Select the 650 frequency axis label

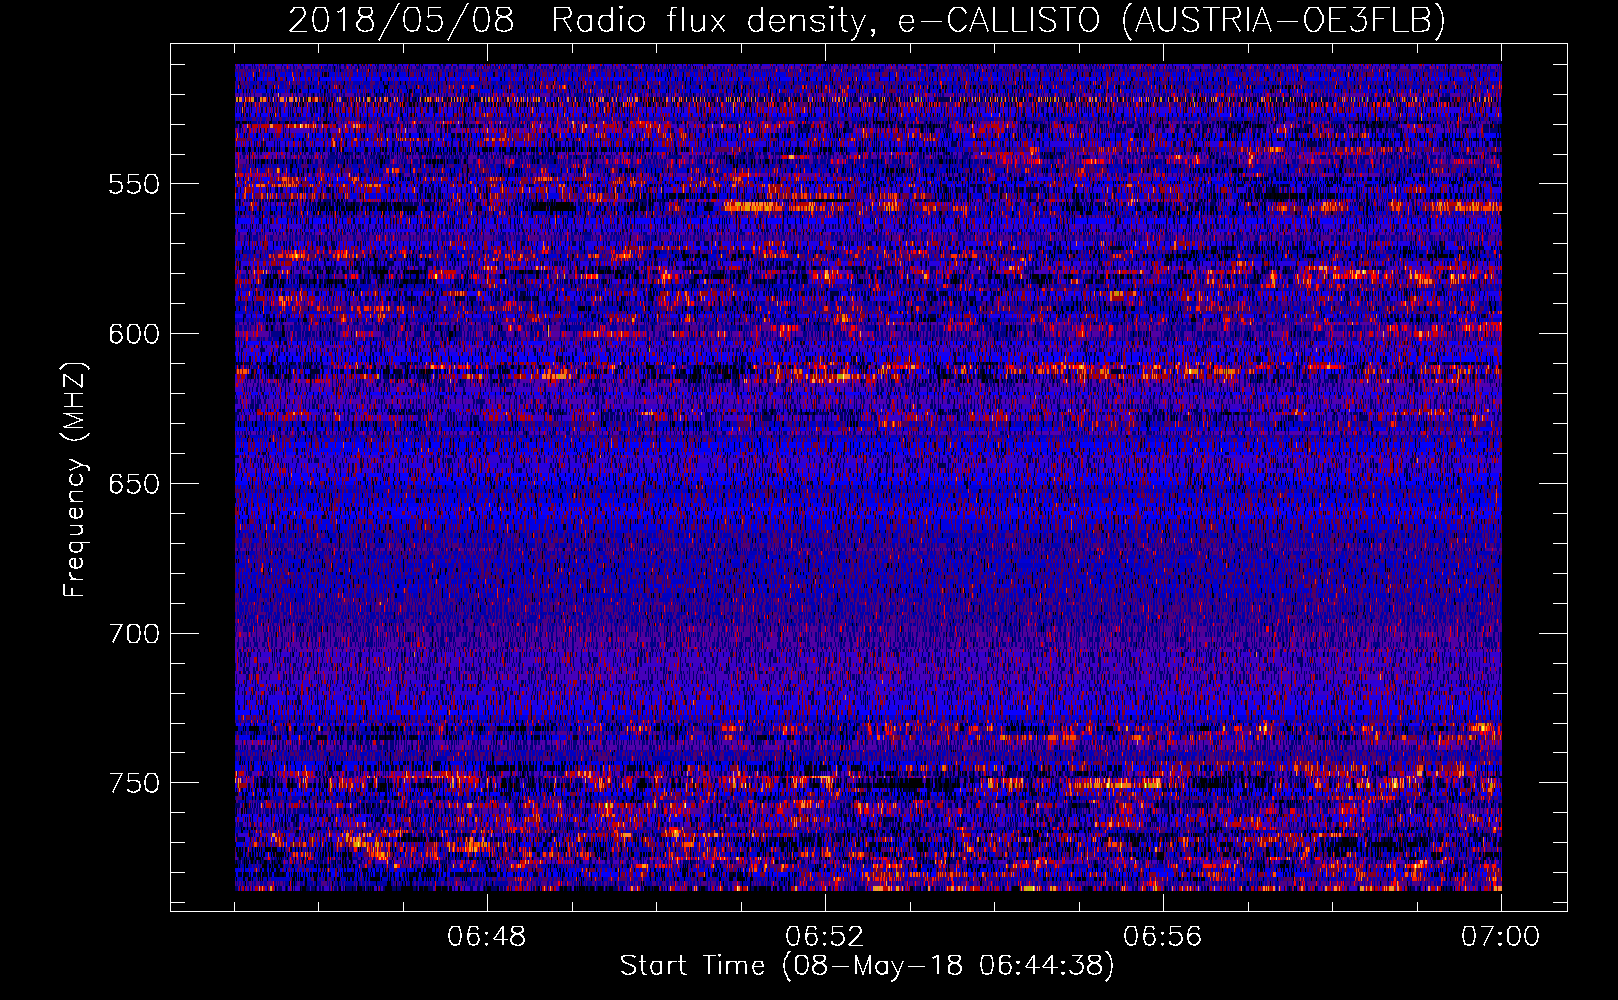click(134, 484)
